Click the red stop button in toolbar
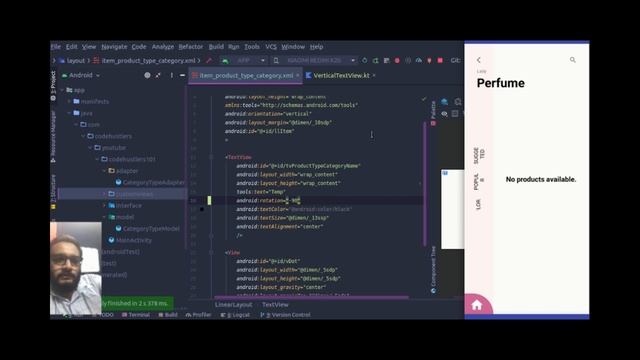This screenshot has height=360, width=640. click(x=440, y=60)
